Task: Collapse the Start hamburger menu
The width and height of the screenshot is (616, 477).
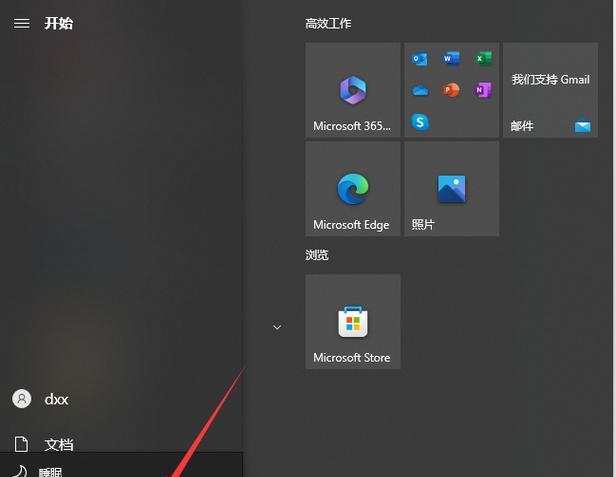Action: click(x=22, y=24)
